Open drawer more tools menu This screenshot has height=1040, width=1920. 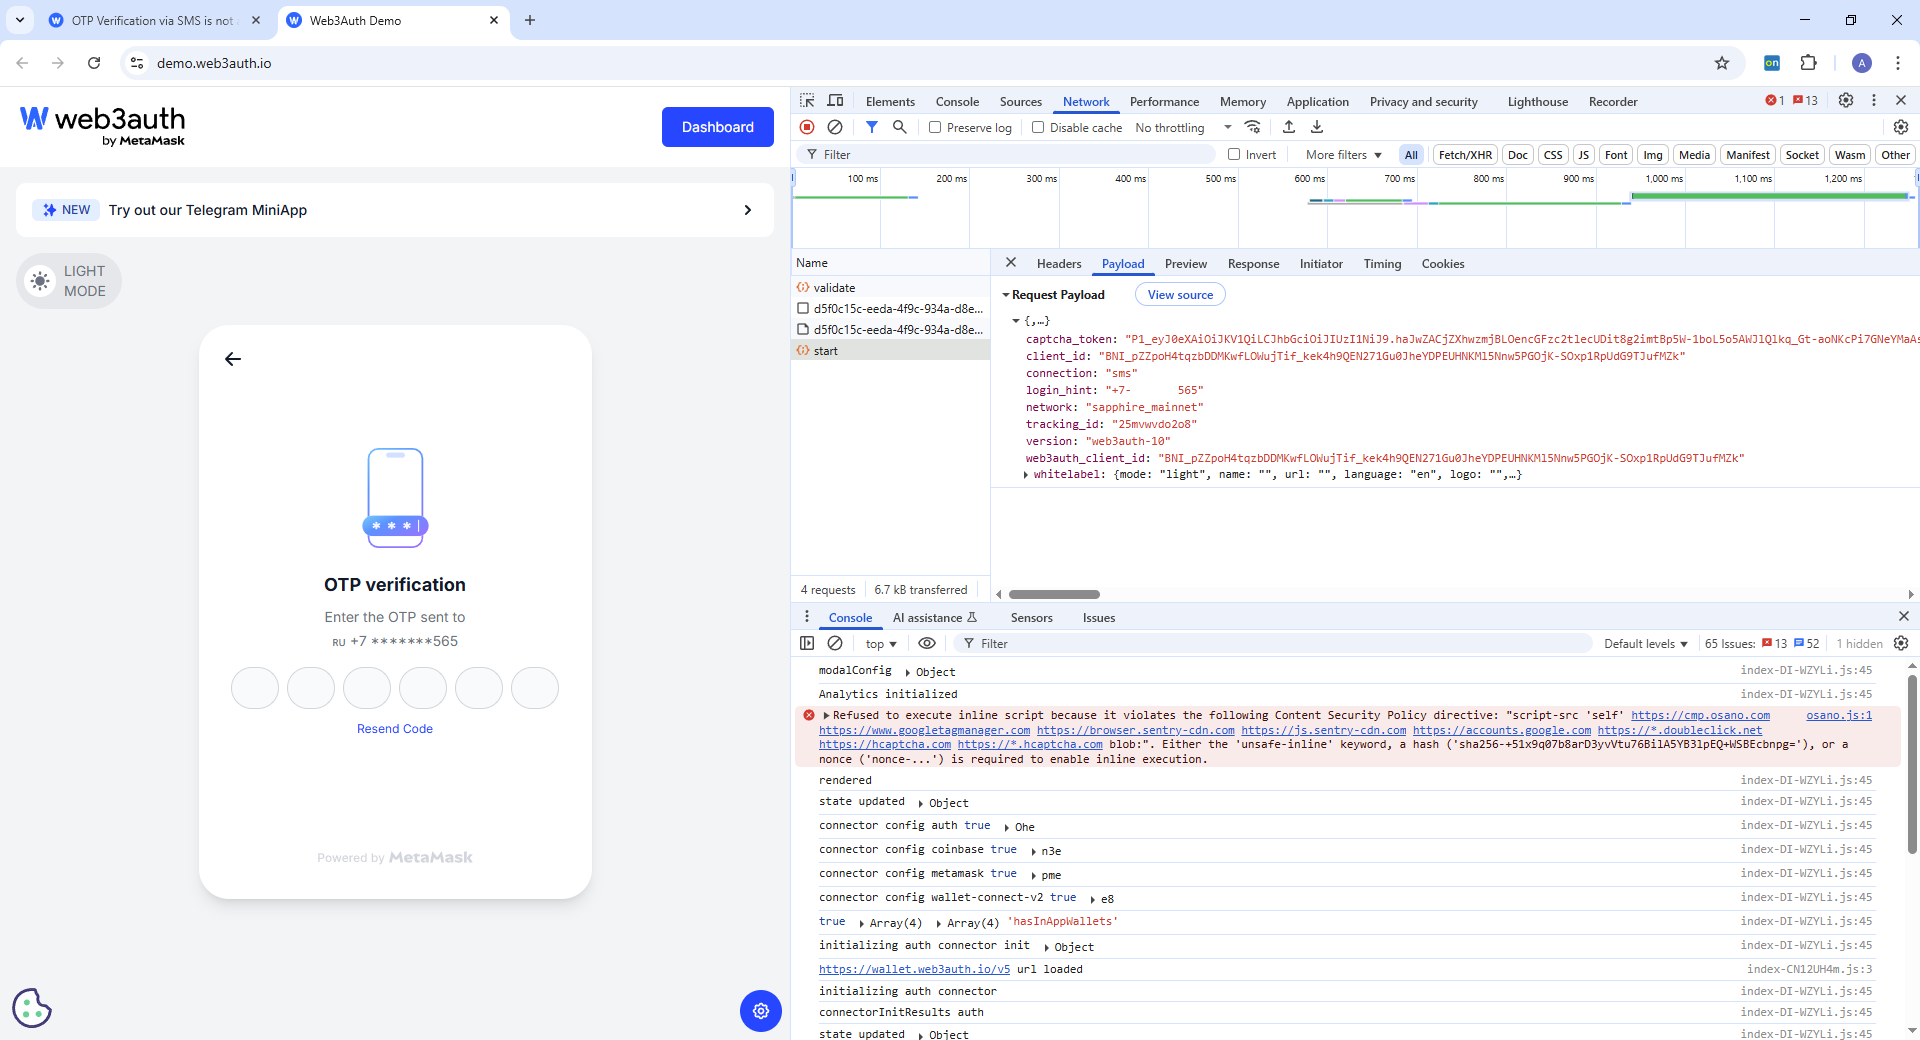(x=807, y=616)
